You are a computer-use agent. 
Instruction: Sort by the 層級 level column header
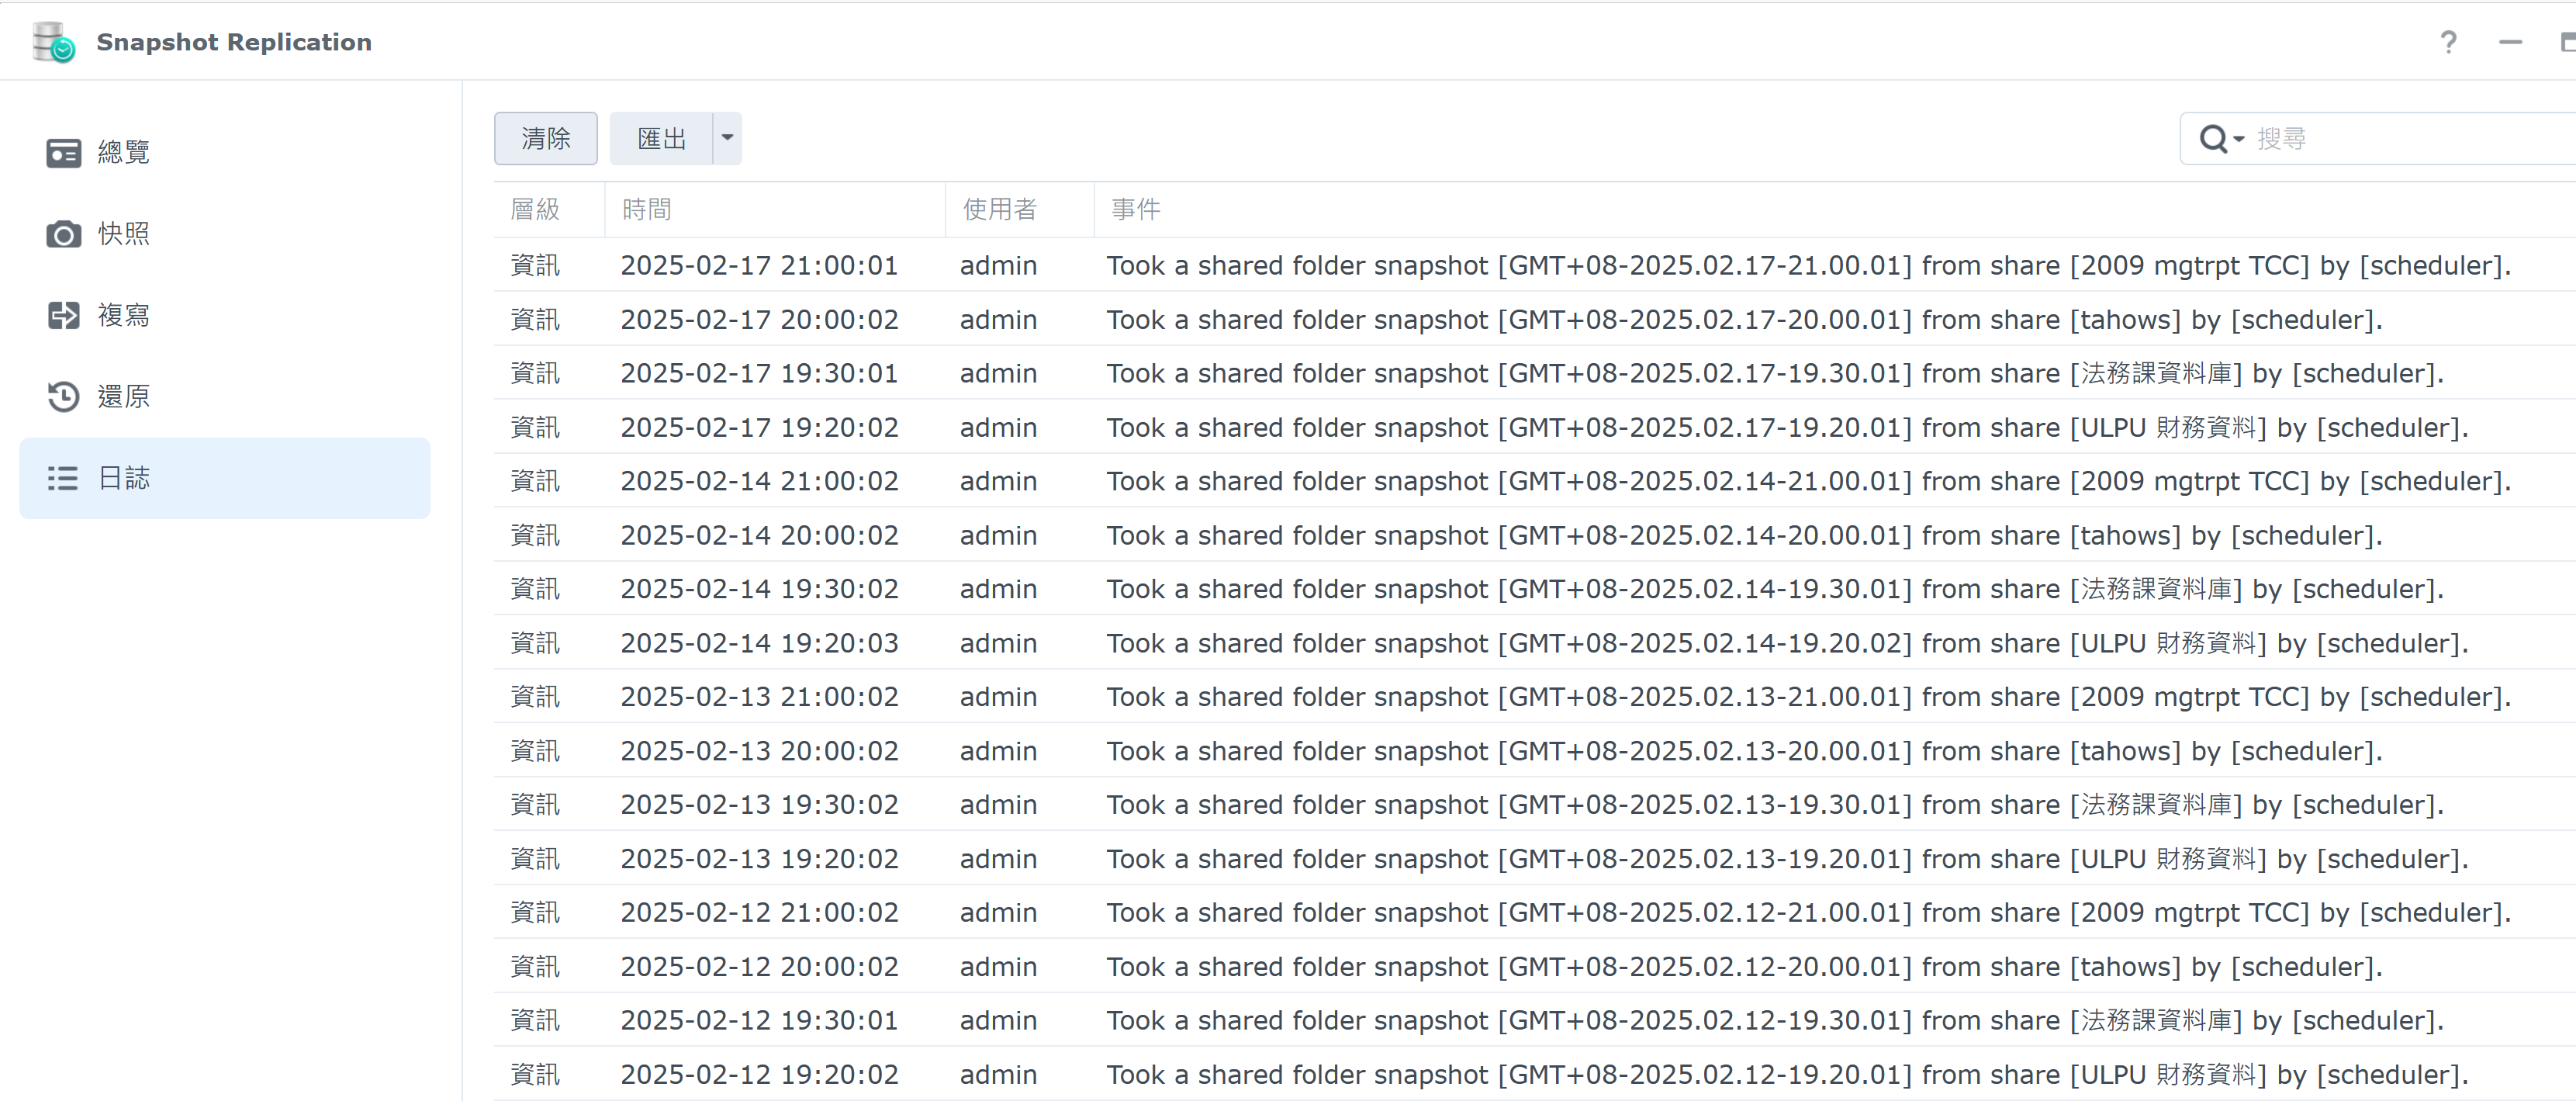pyautogui.click(x=535, y=209)
